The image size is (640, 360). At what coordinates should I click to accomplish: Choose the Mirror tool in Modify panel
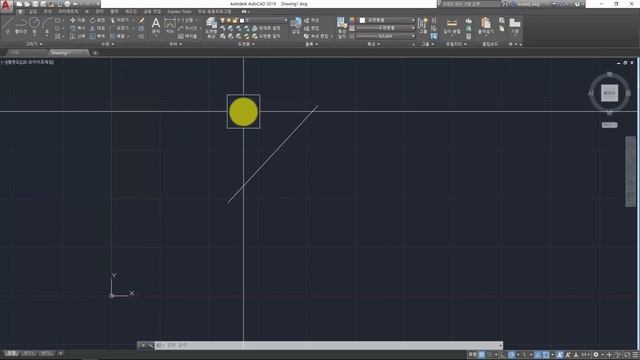pos(97,28)
